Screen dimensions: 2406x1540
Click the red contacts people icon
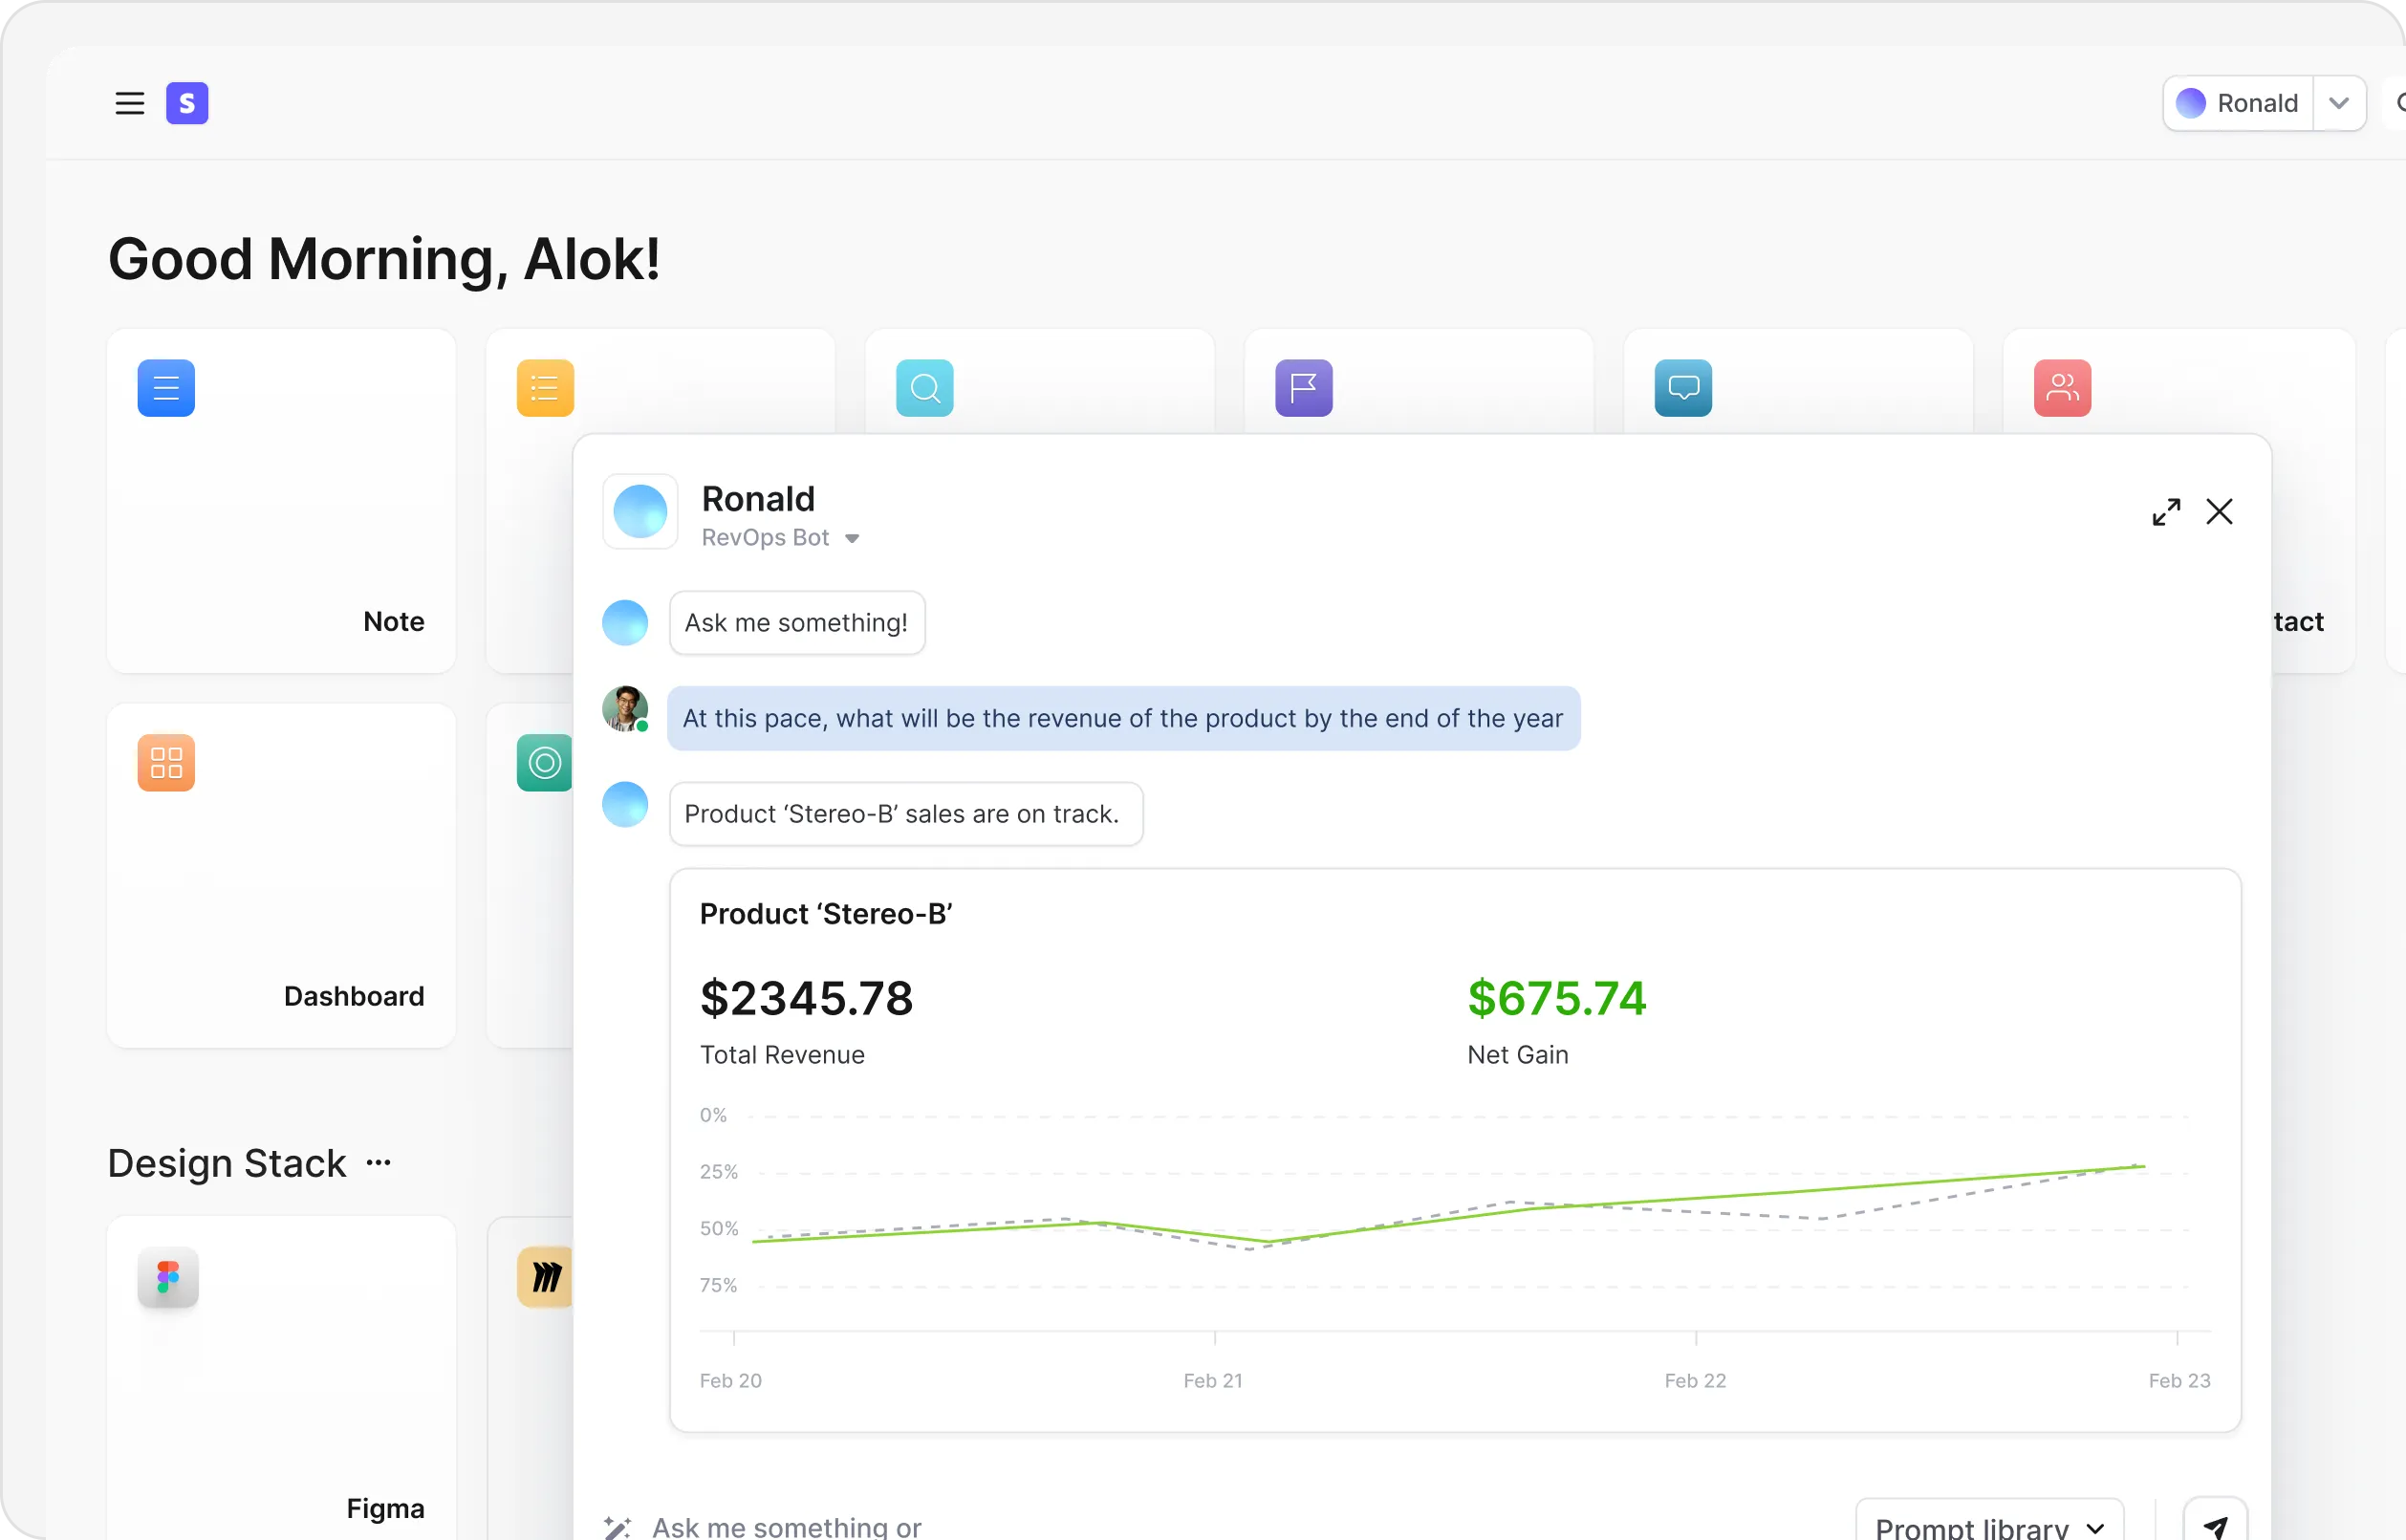click(2062, 388)
